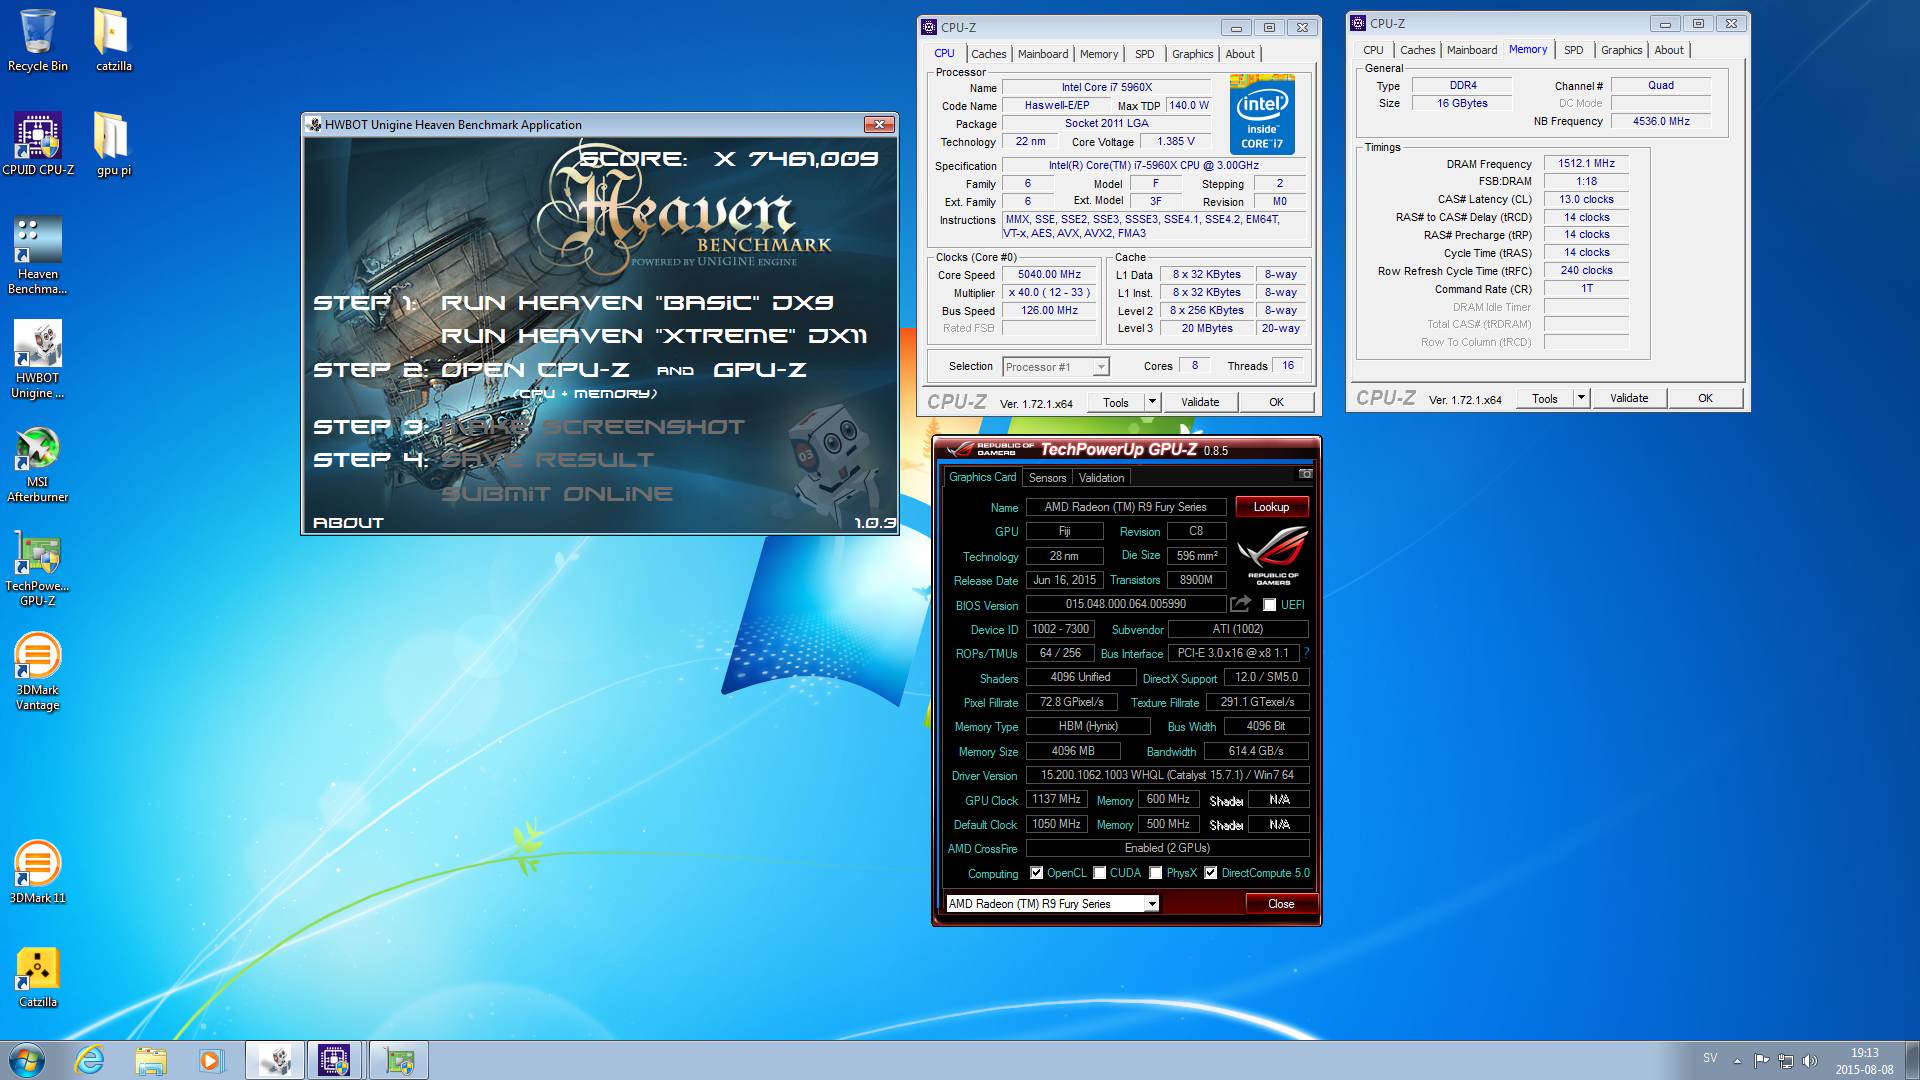Launch 3DMark 11 desktop shortcut
Screen dimensions: 1920x1080
pos(38,872)
